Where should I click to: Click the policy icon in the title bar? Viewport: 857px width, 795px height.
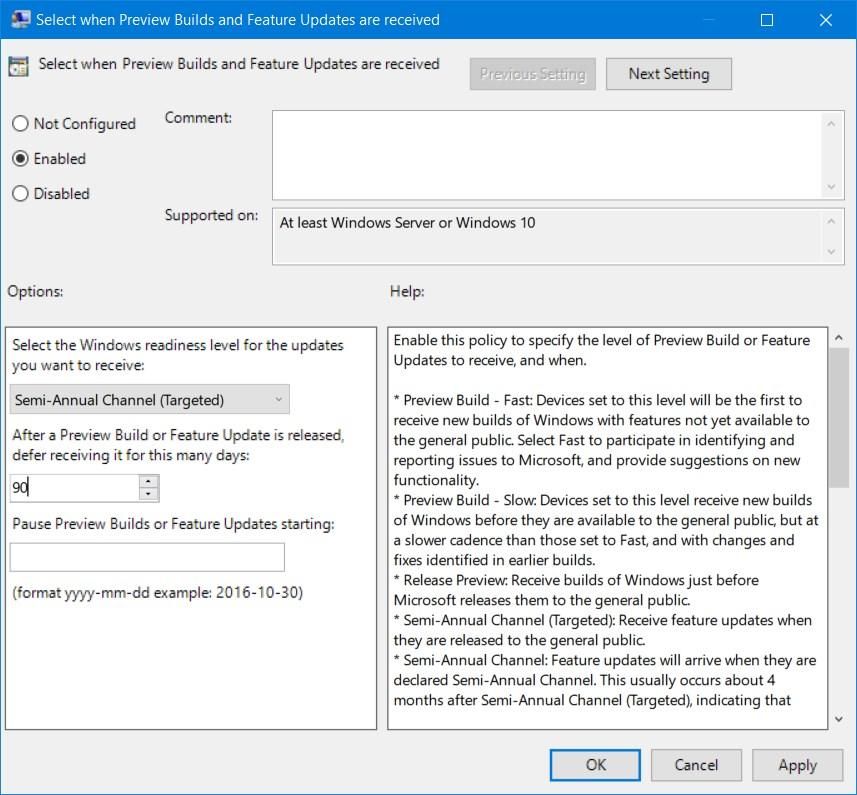[x=19, y=20]
